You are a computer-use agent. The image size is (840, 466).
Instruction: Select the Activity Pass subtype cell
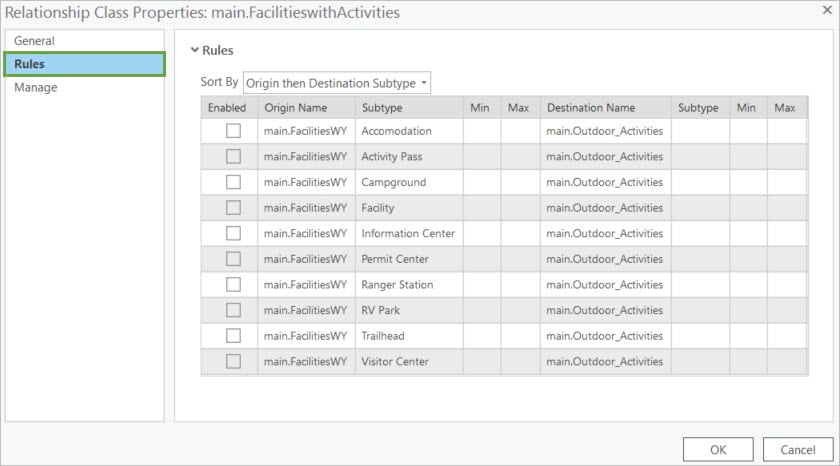409,156
